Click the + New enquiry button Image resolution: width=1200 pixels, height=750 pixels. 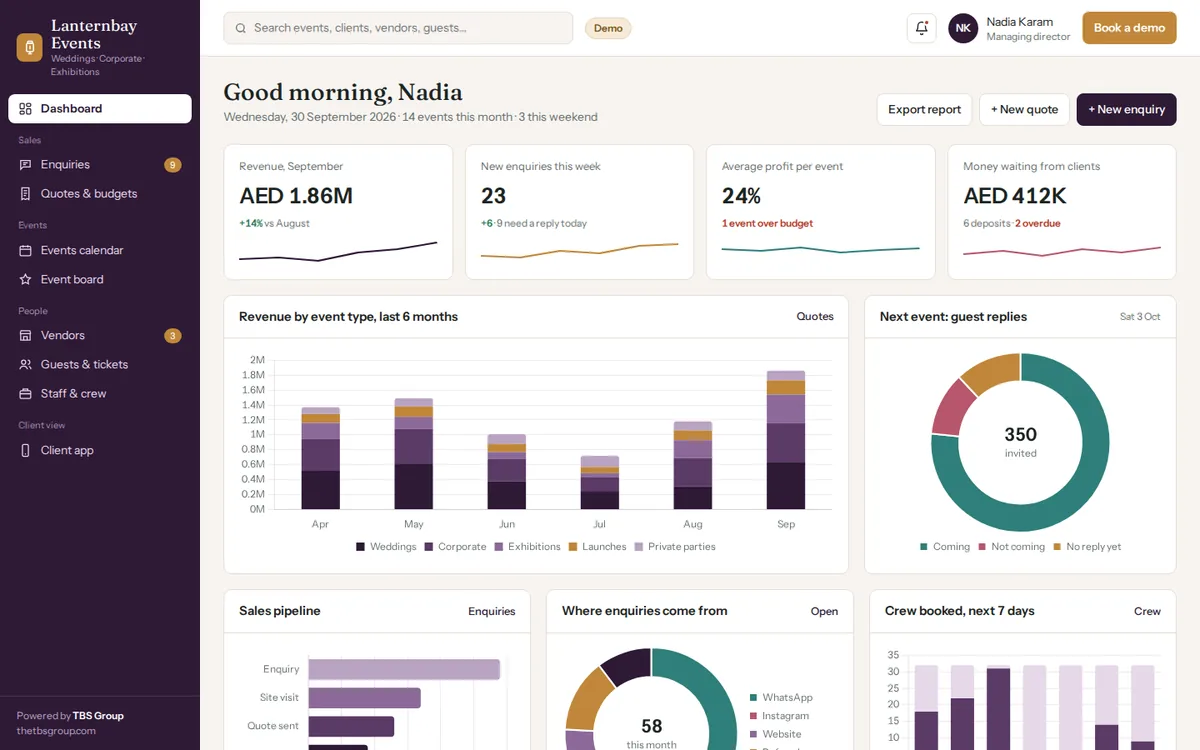1126,110
